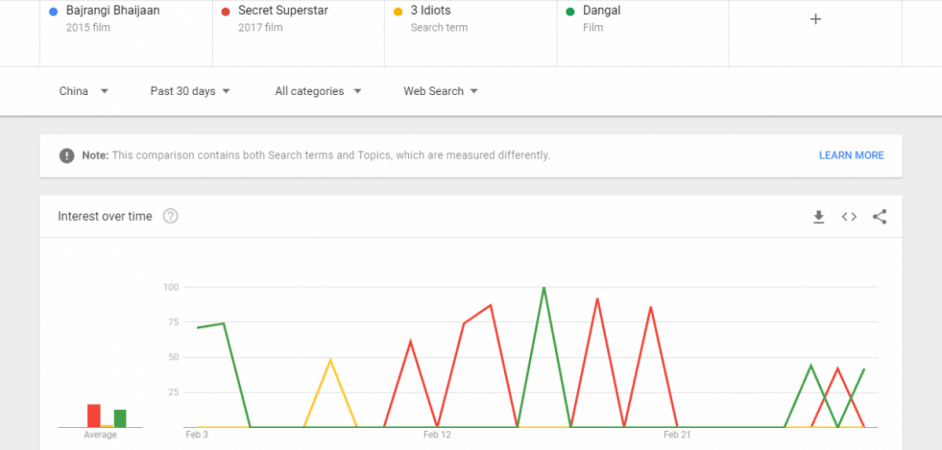Click the 50 y-axis value

tap(174, 357)
